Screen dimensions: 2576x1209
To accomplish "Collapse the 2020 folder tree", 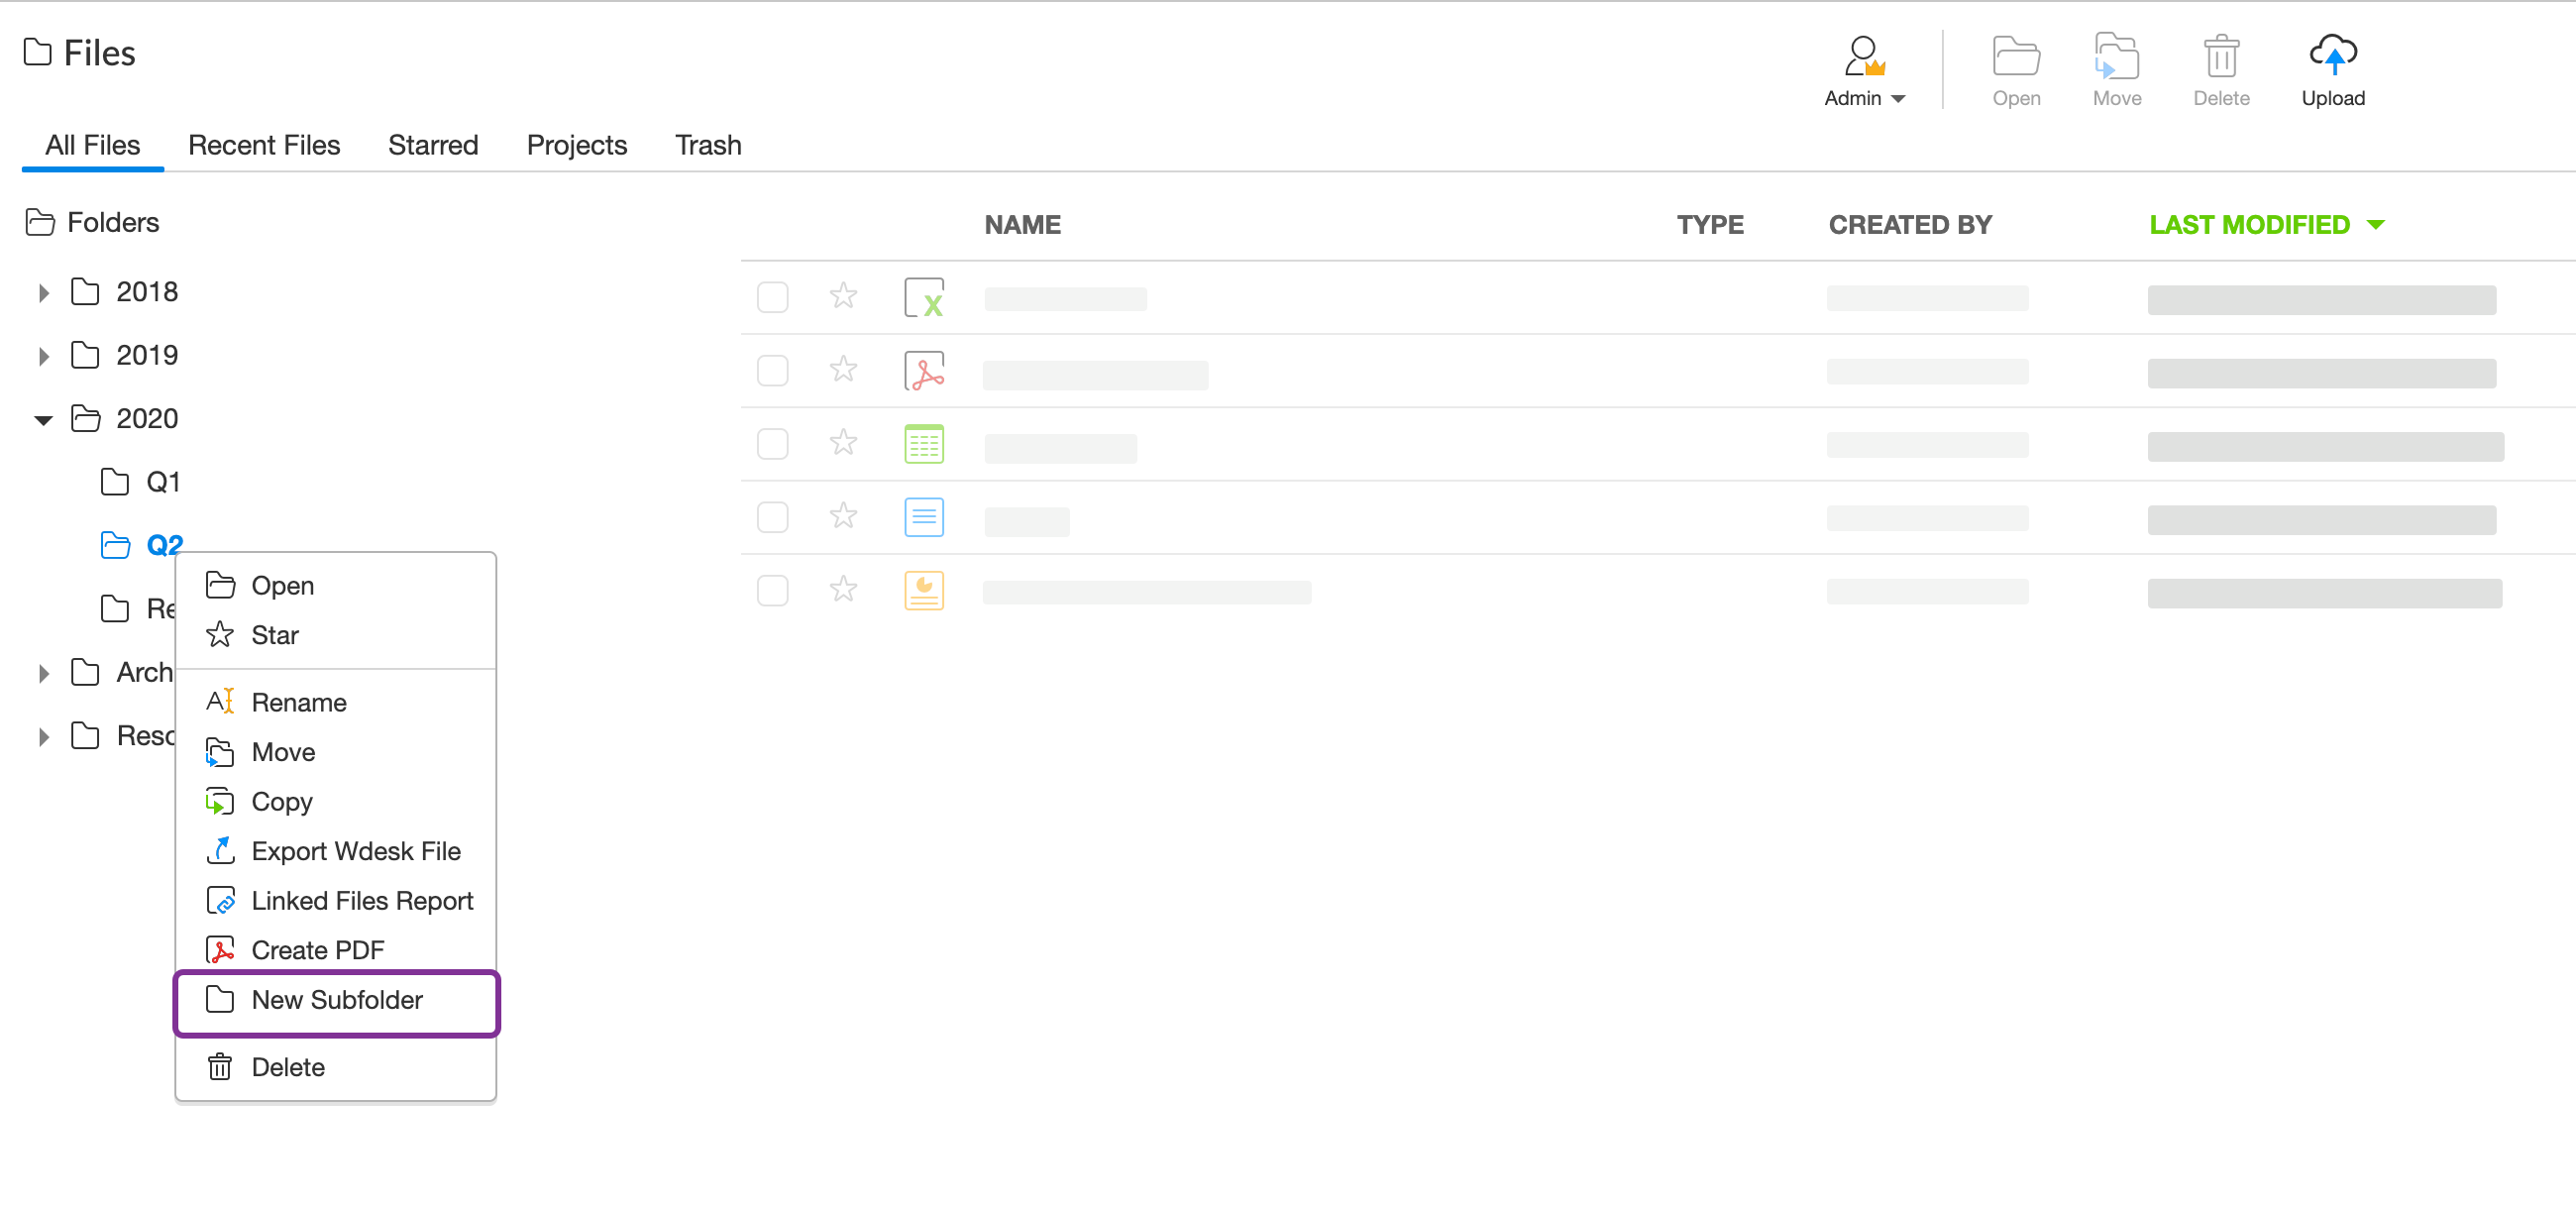I will point(44,418).
